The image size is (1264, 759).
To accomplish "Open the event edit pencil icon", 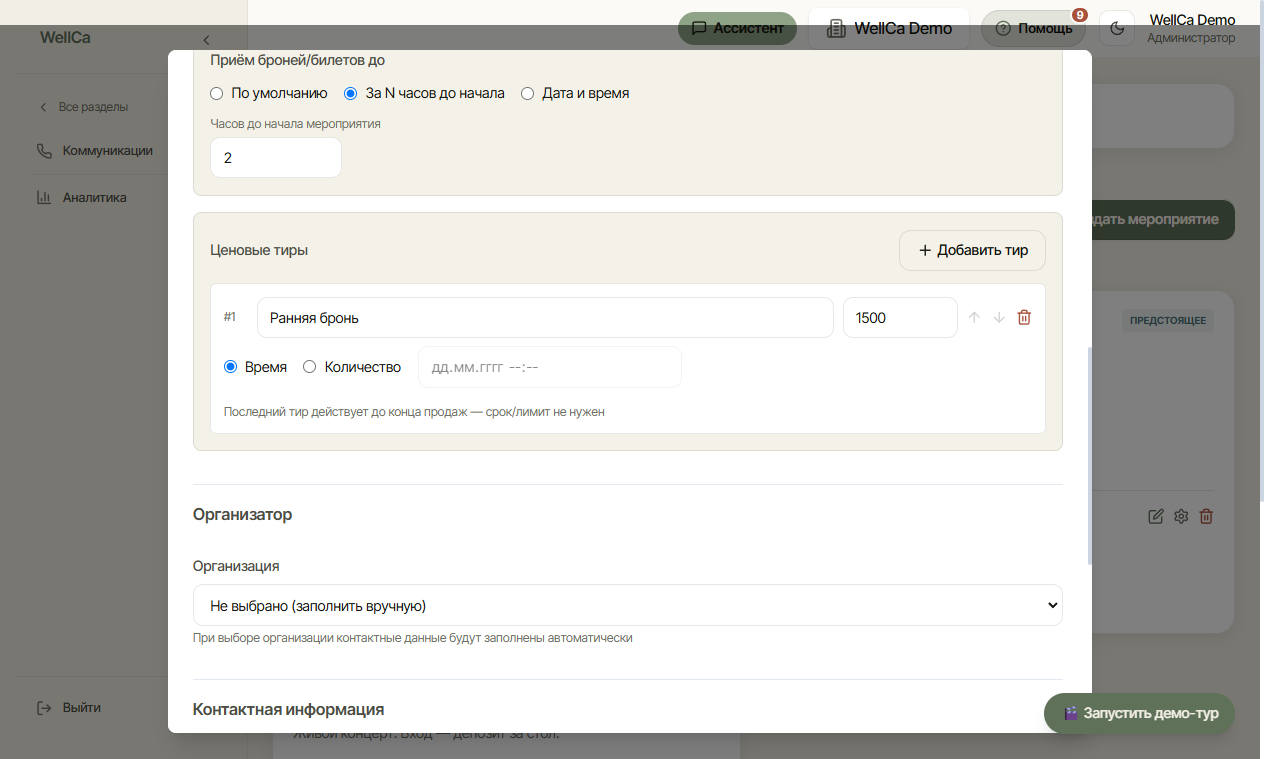I will point(1156,517).
